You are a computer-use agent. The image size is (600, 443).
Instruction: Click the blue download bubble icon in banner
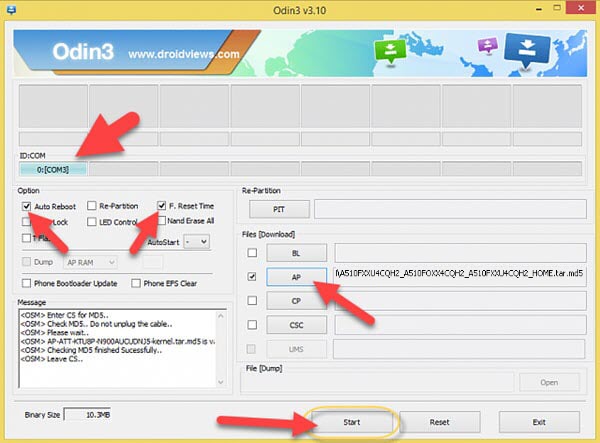527,50
